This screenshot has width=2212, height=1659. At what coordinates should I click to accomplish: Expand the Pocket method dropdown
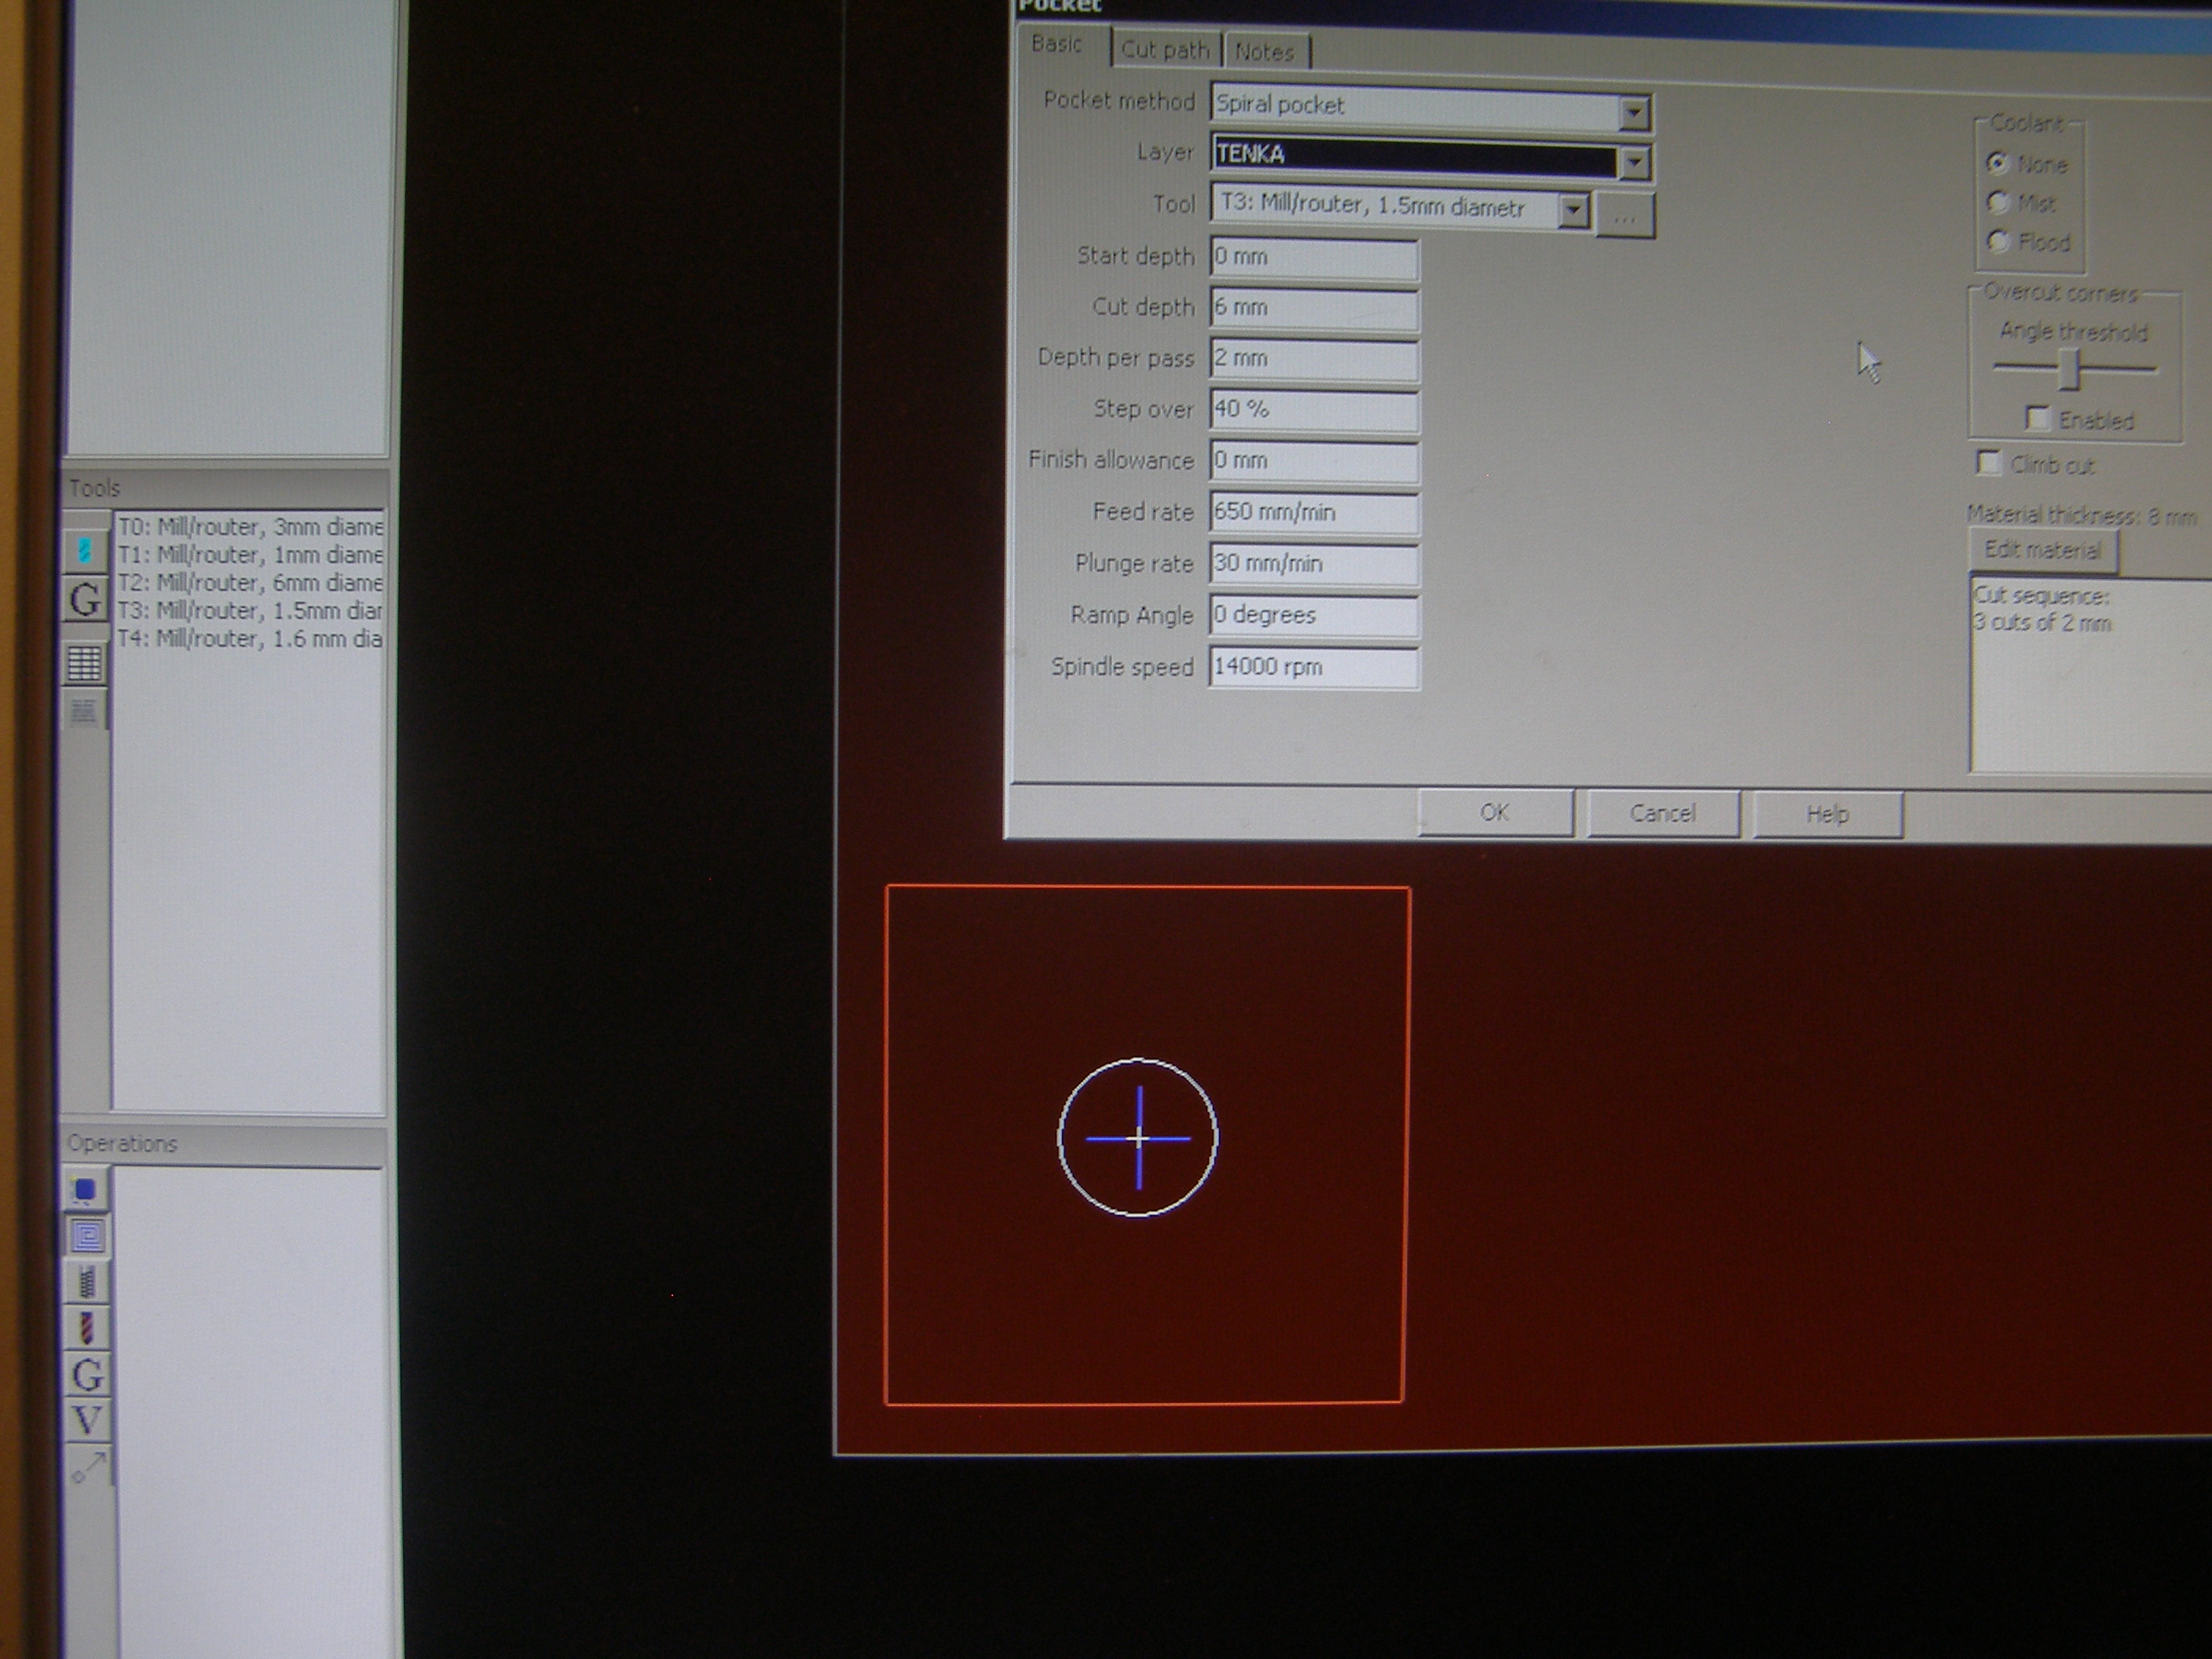(1634, 113)
